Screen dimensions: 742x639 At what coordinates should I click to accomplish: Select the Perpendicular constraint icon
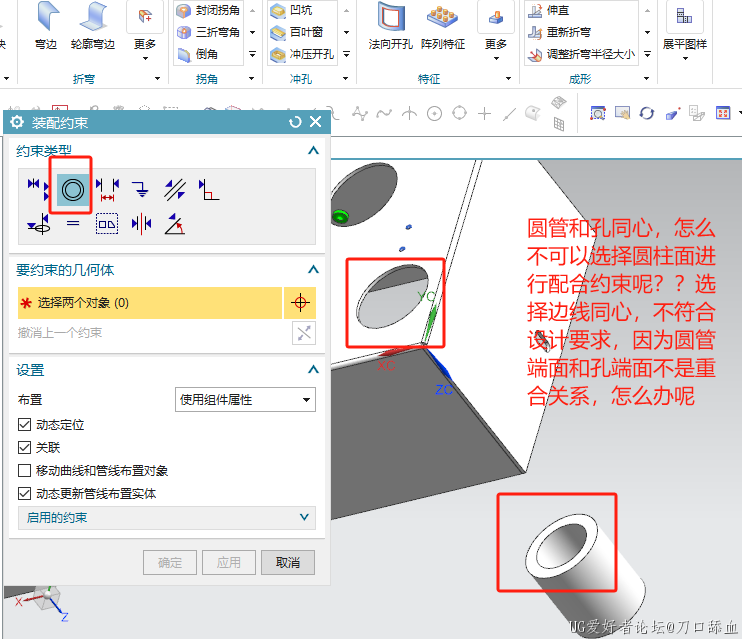click(209, 187)
